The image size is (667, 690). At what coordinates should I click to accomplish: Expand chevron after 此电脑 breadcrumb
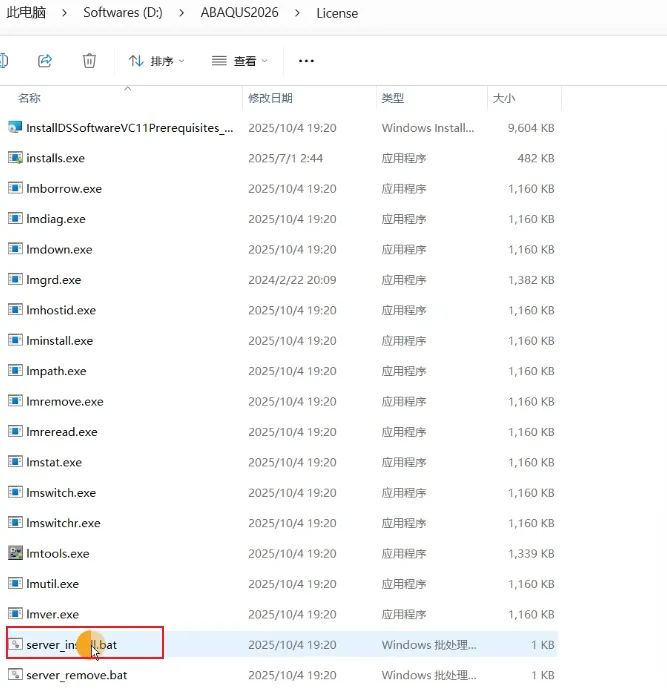click(65, 13)
